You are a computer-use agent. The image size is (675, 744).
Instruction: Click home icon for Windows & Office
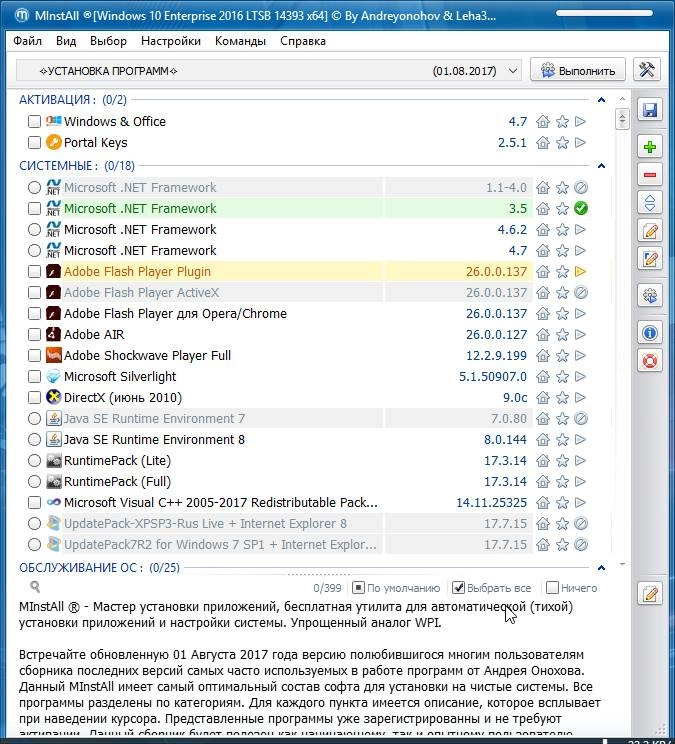click(543, 121)
